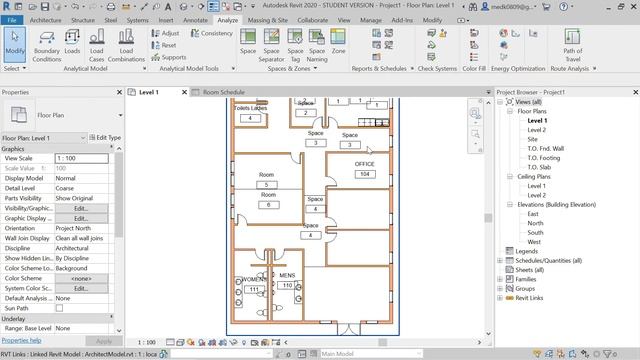Select the Space tool
The width and height of the screenshot is (640, 360).
[248, 42]
